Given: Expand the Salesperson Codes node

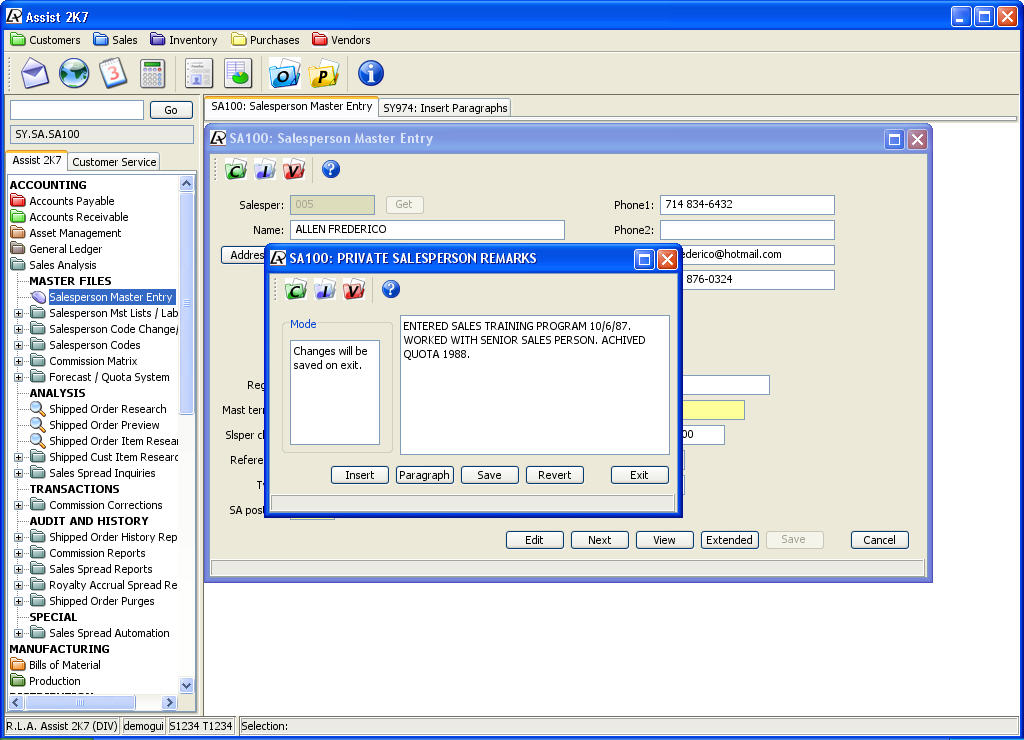Looking at the screenshot, I should [18, 346].
